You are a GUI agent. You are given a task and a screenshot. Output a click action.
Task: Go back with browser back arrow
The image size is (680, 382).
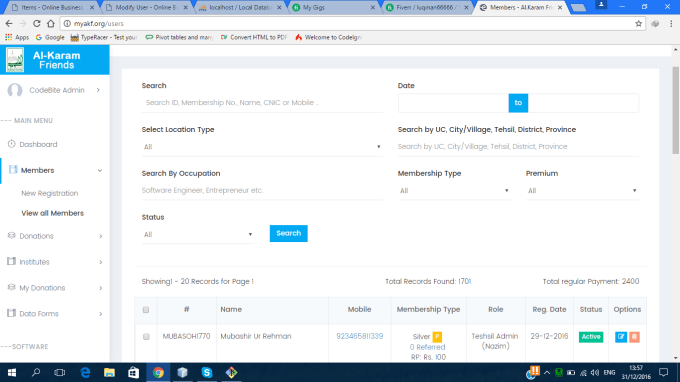click(x=9, y=24)
